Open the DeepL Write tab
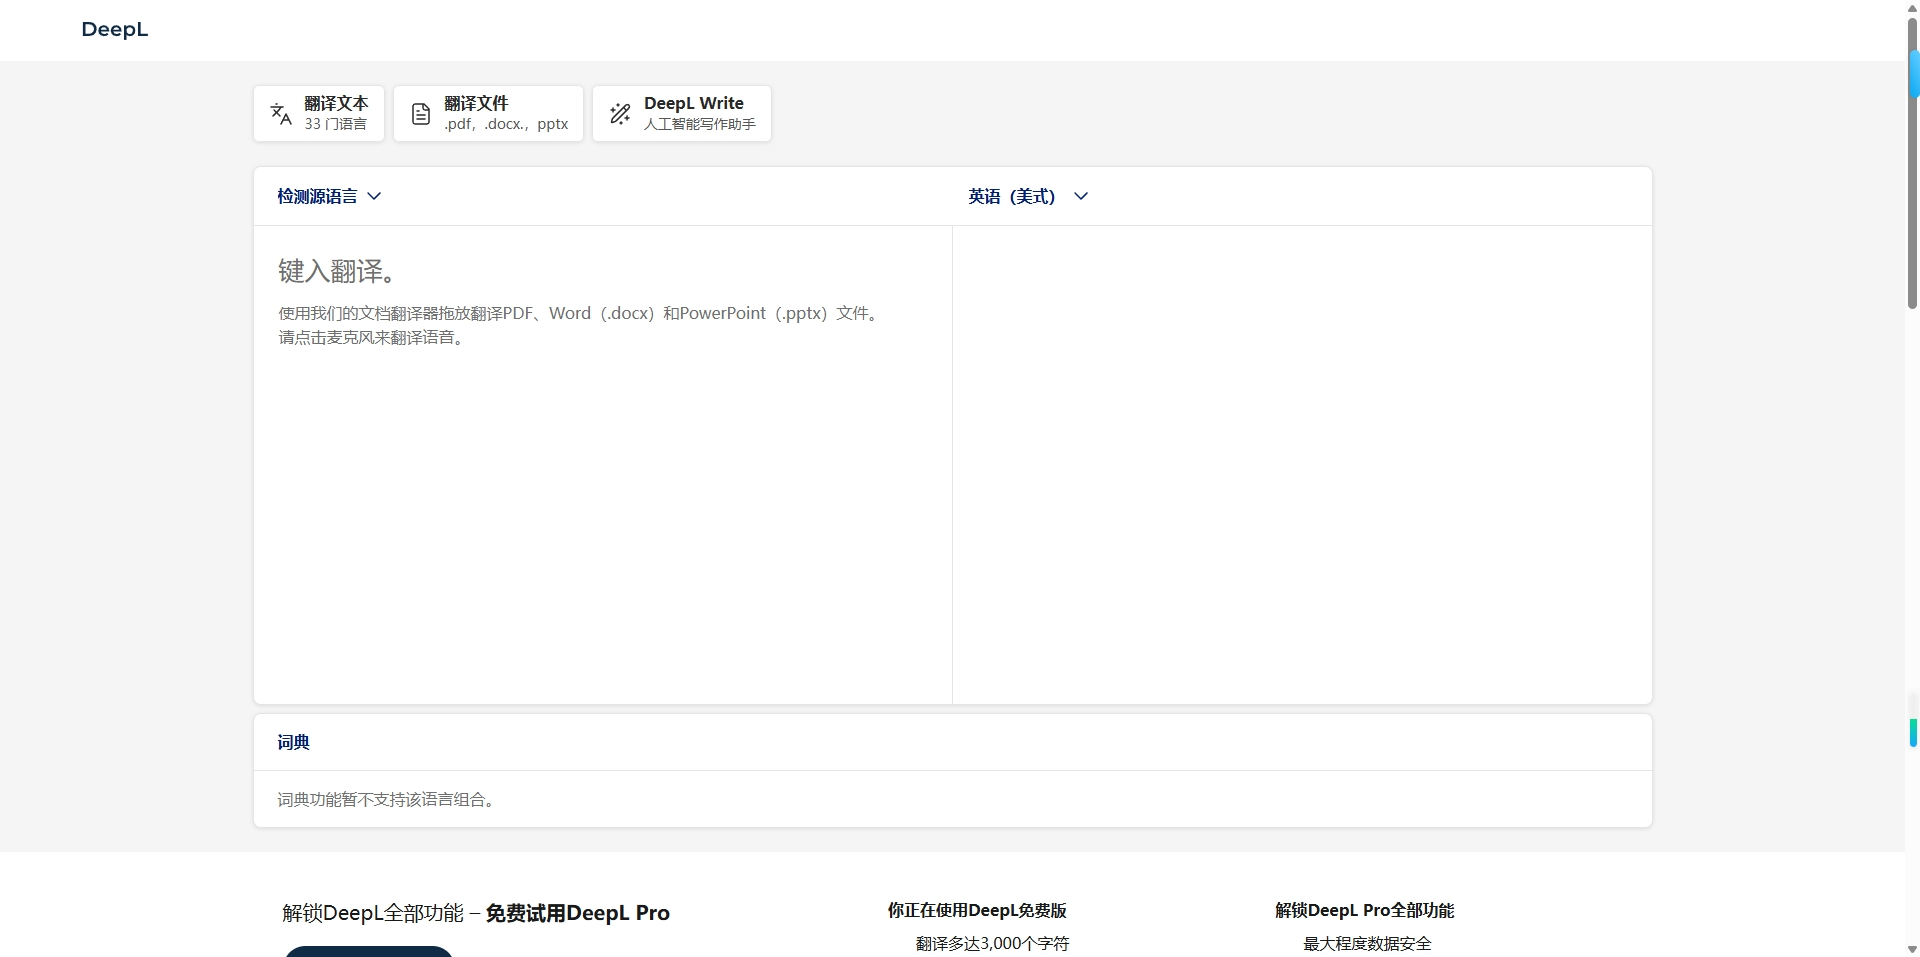1920x957 pixels. [681, 113]
